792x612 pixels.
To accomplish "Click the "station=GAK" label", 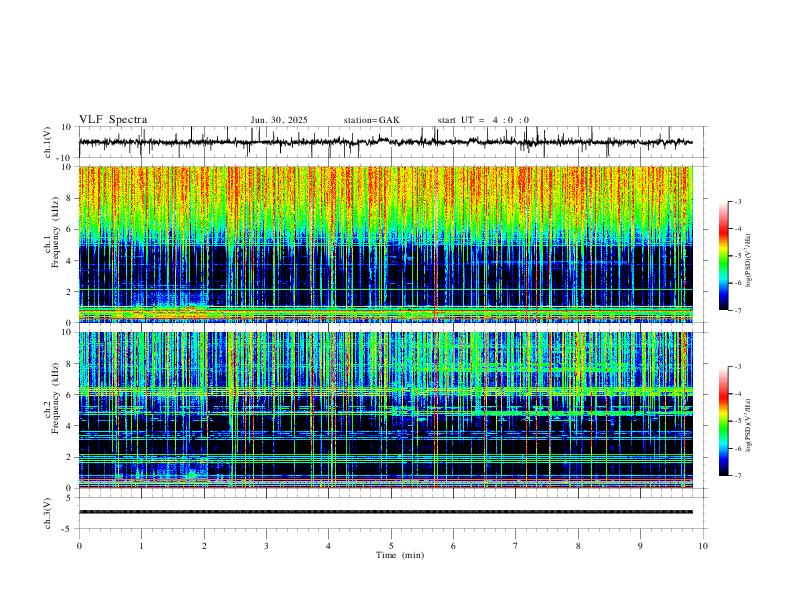I will click(x=371, y=120).
